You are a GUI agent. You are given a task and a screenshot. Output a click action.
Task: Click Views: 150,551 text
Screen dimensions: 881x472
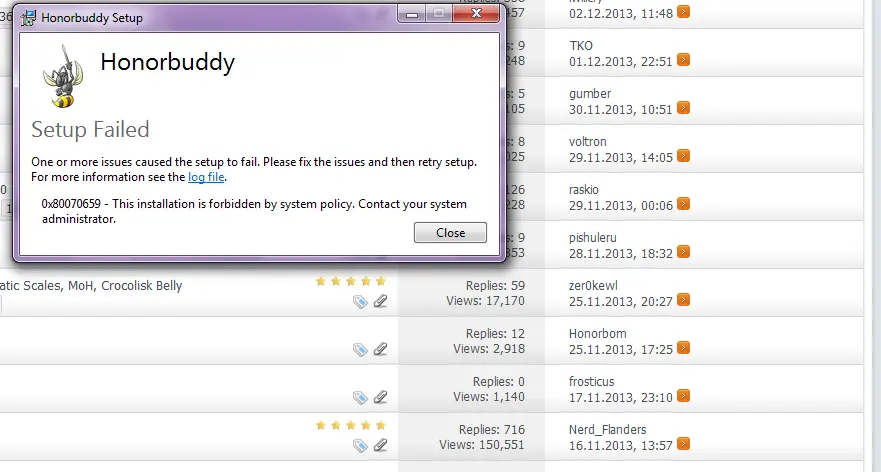482,444
